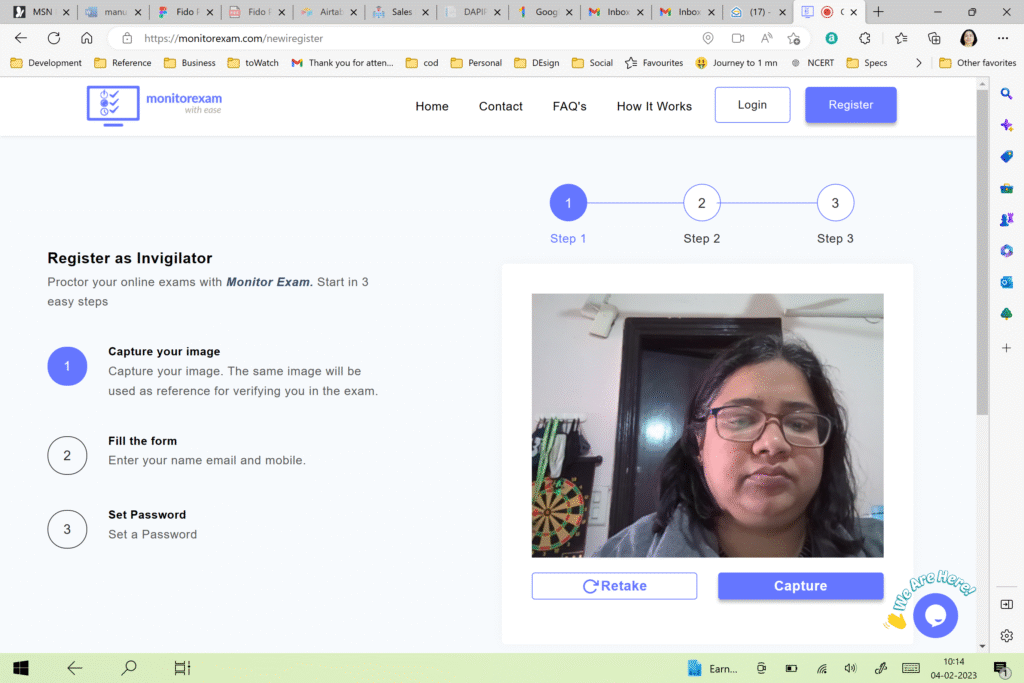Click the browser refresh icon

pos(54,38)
